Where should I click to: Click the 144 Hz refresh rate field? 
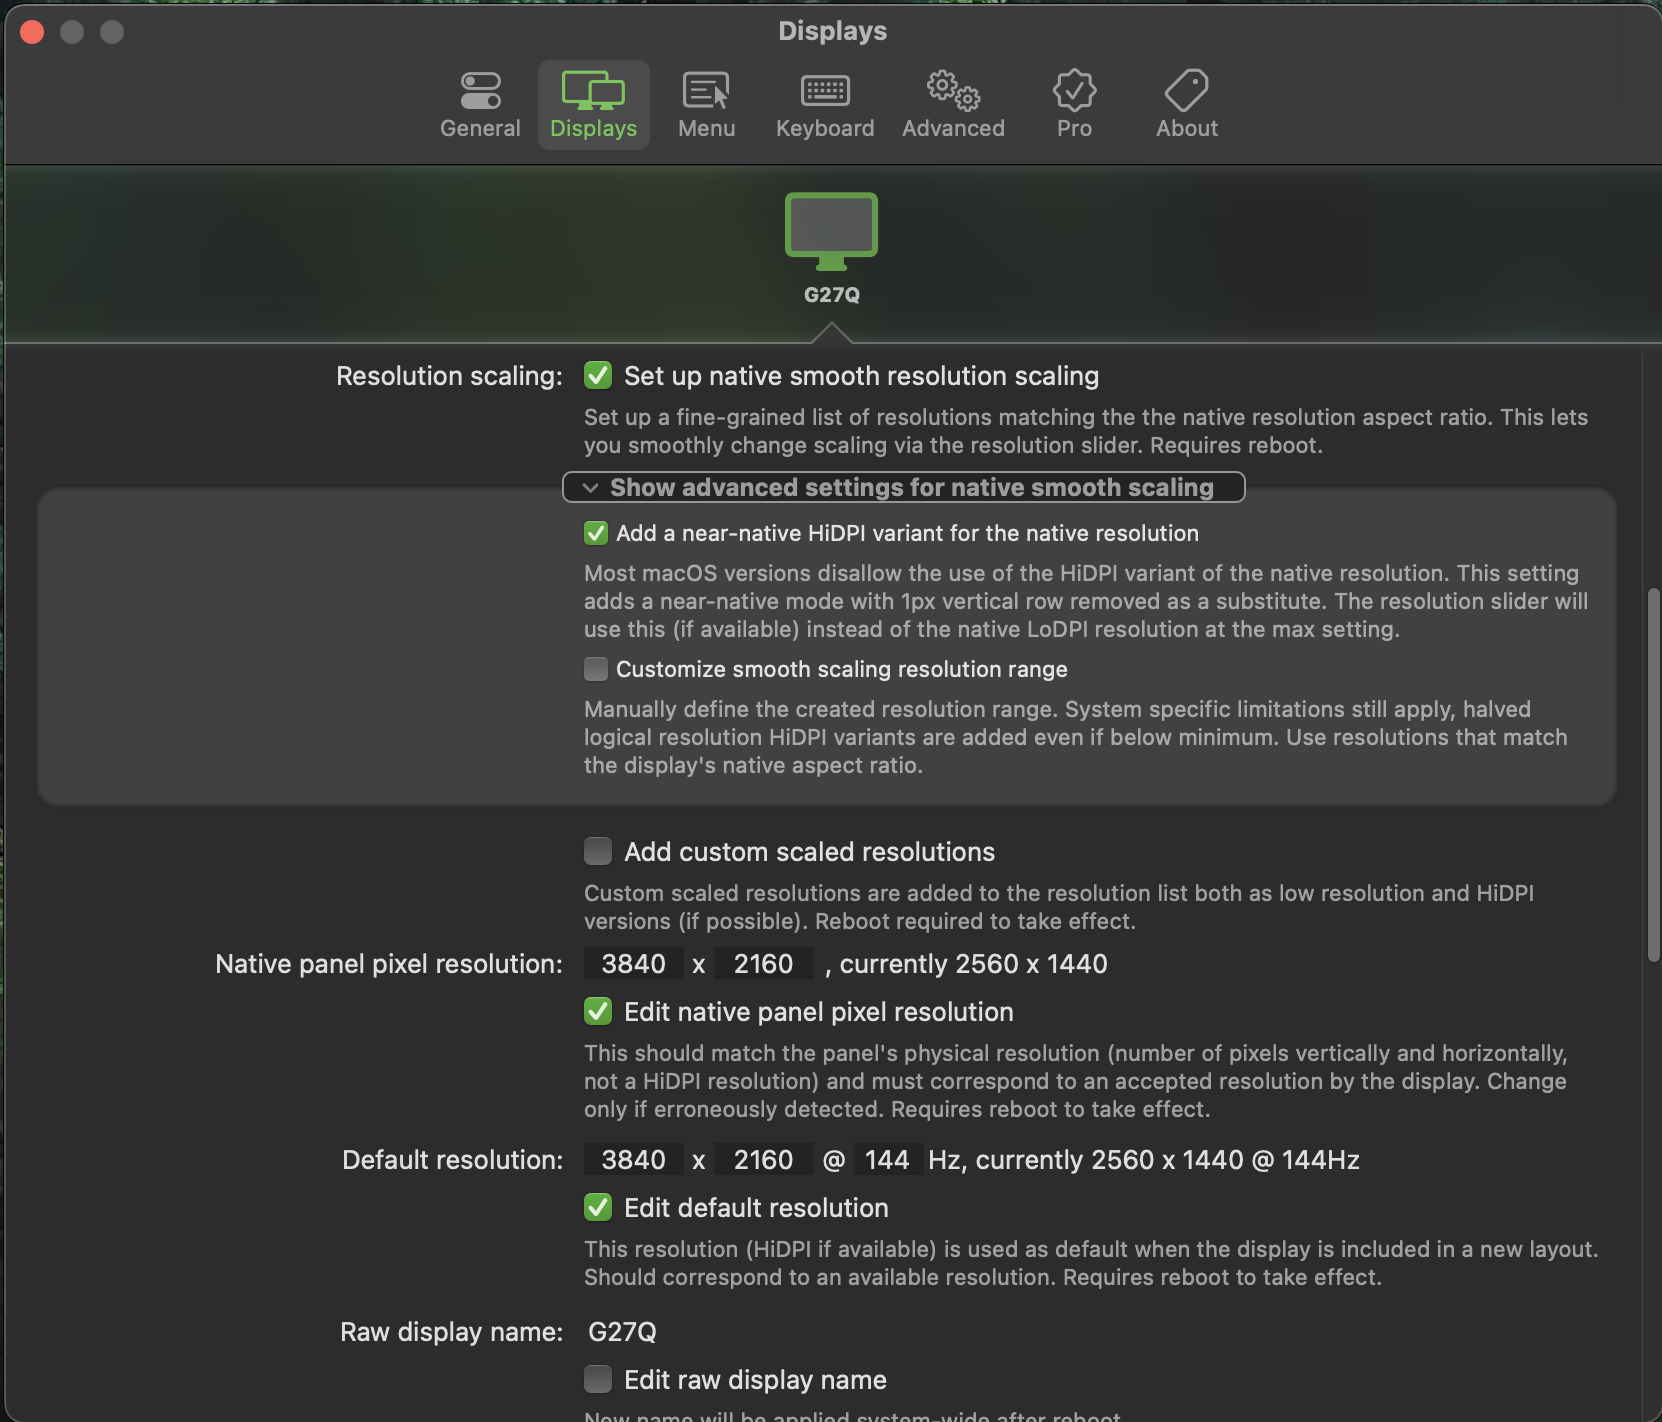point(887,1160)
